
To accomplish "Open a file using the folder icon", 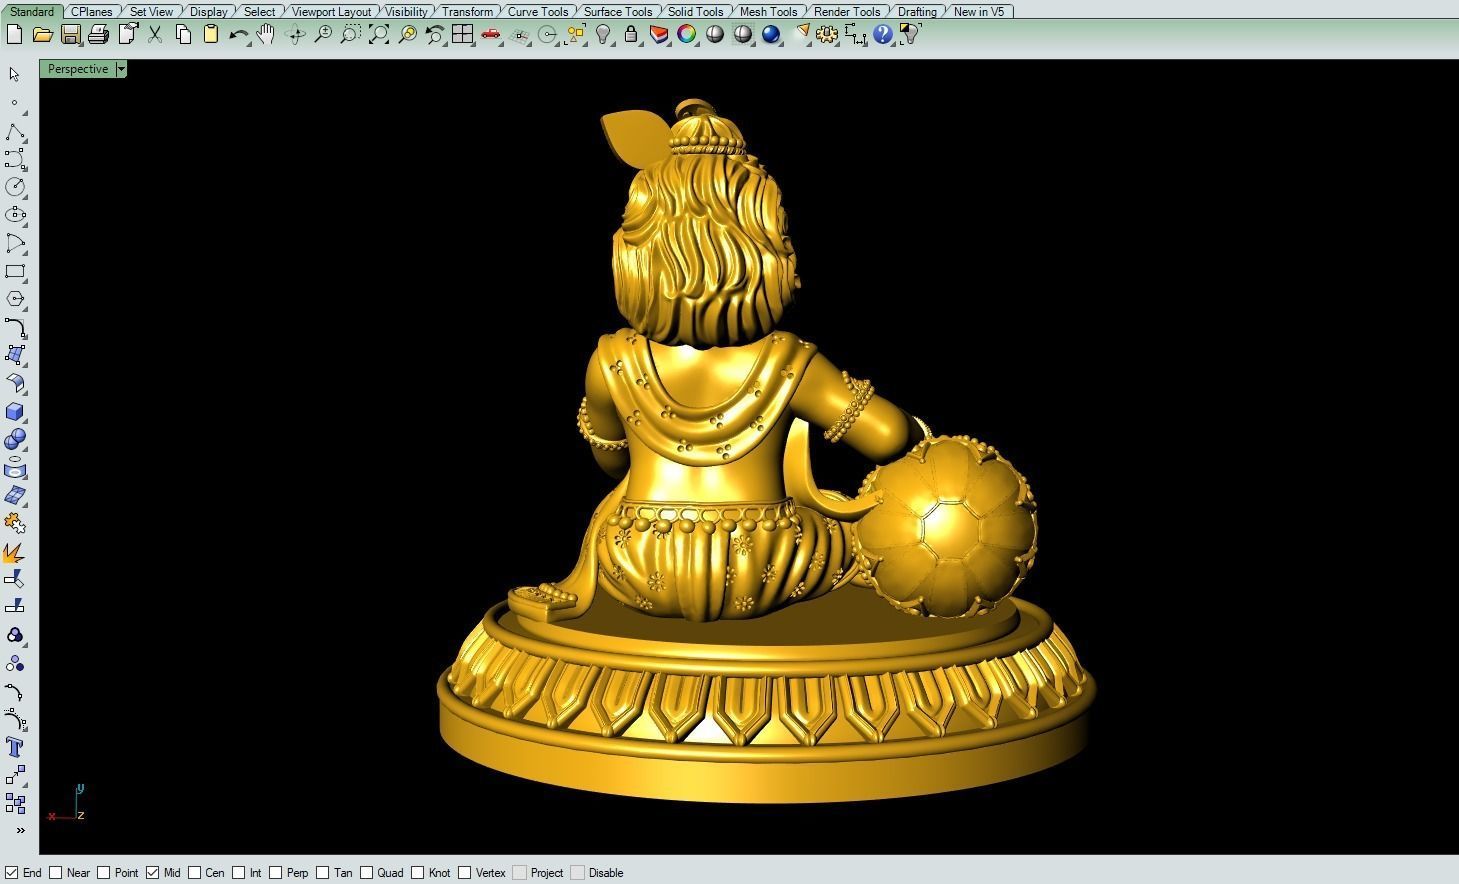I will [x=42, y=35].
